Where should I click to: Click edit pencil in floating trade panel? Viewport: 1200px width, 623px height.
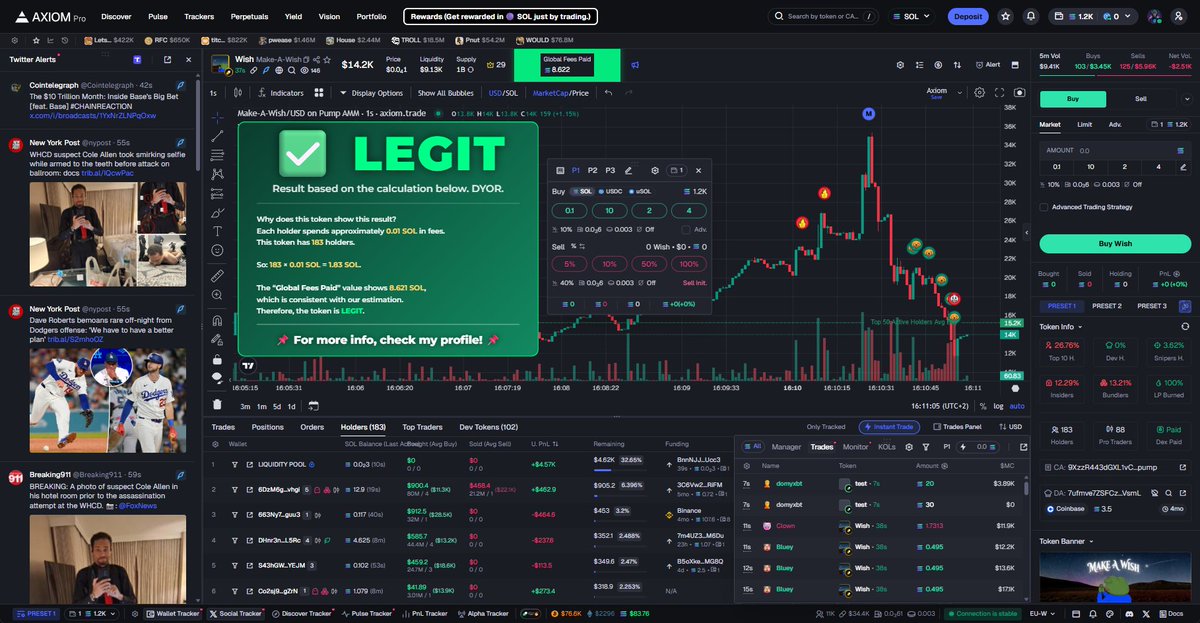click(x=628, y=171)
